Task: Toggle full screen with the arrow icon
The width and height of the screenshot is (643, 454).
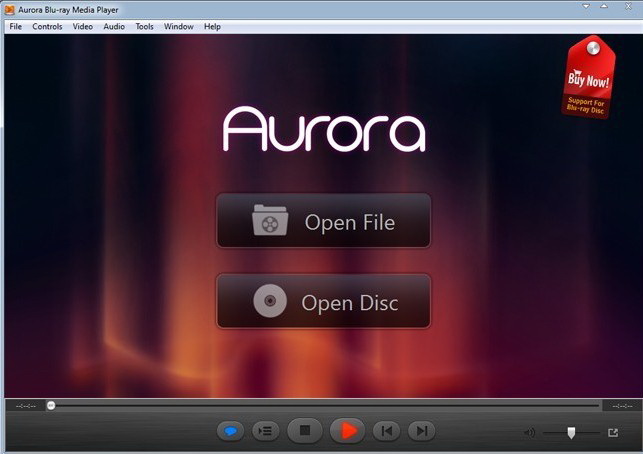Action: coord(613,432)
